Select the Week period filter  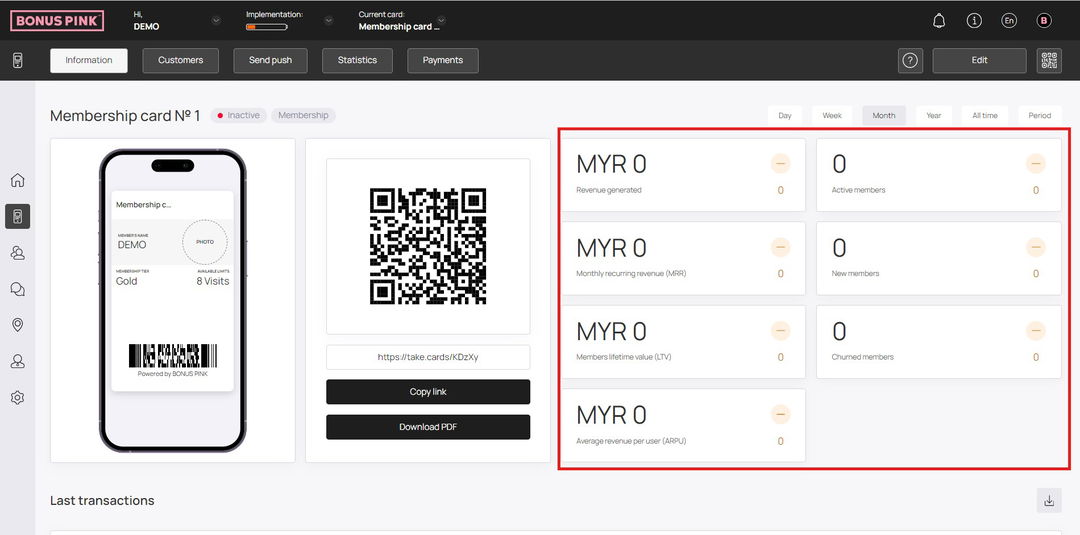click(x=832, y=116)
